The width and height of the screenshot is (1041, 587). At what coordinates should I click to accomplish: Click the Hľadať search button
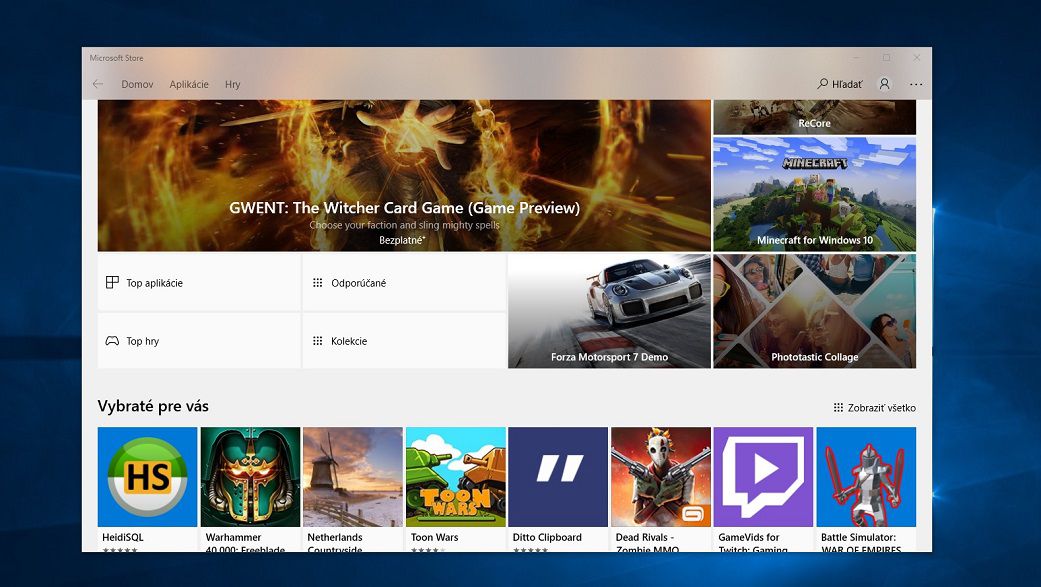840,84
